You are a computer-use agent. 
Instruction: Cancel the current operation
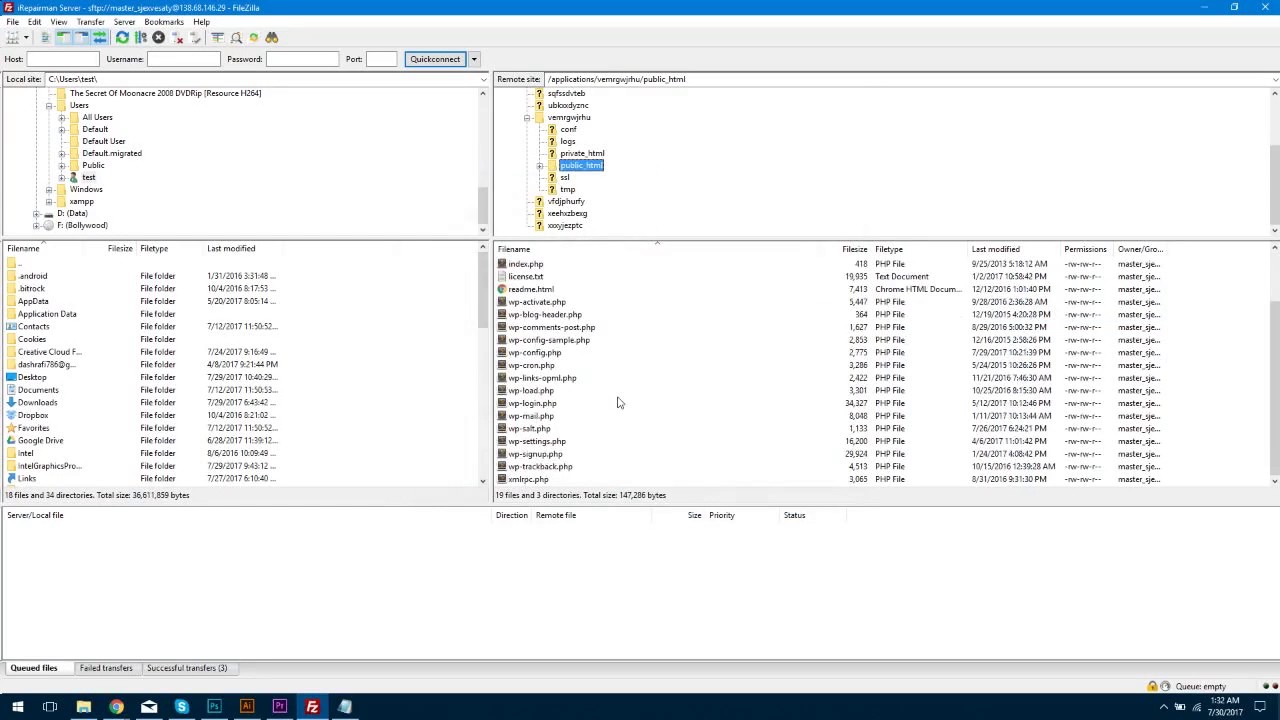pos(158,37)
